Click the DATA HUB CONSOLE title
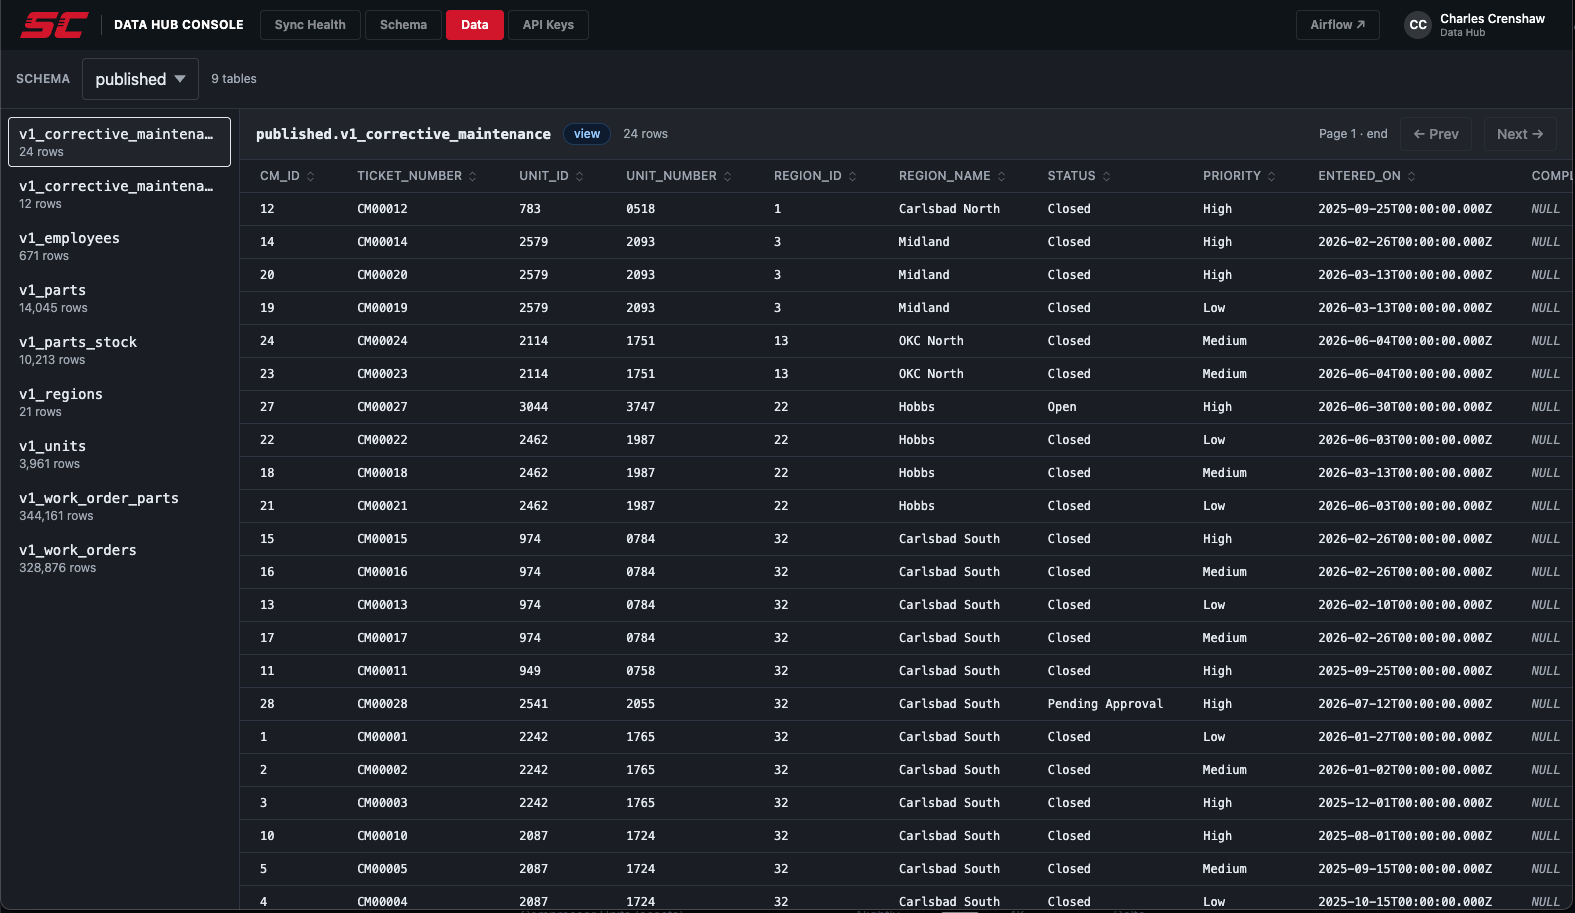 pyautogui.click(x=179, y=25)
